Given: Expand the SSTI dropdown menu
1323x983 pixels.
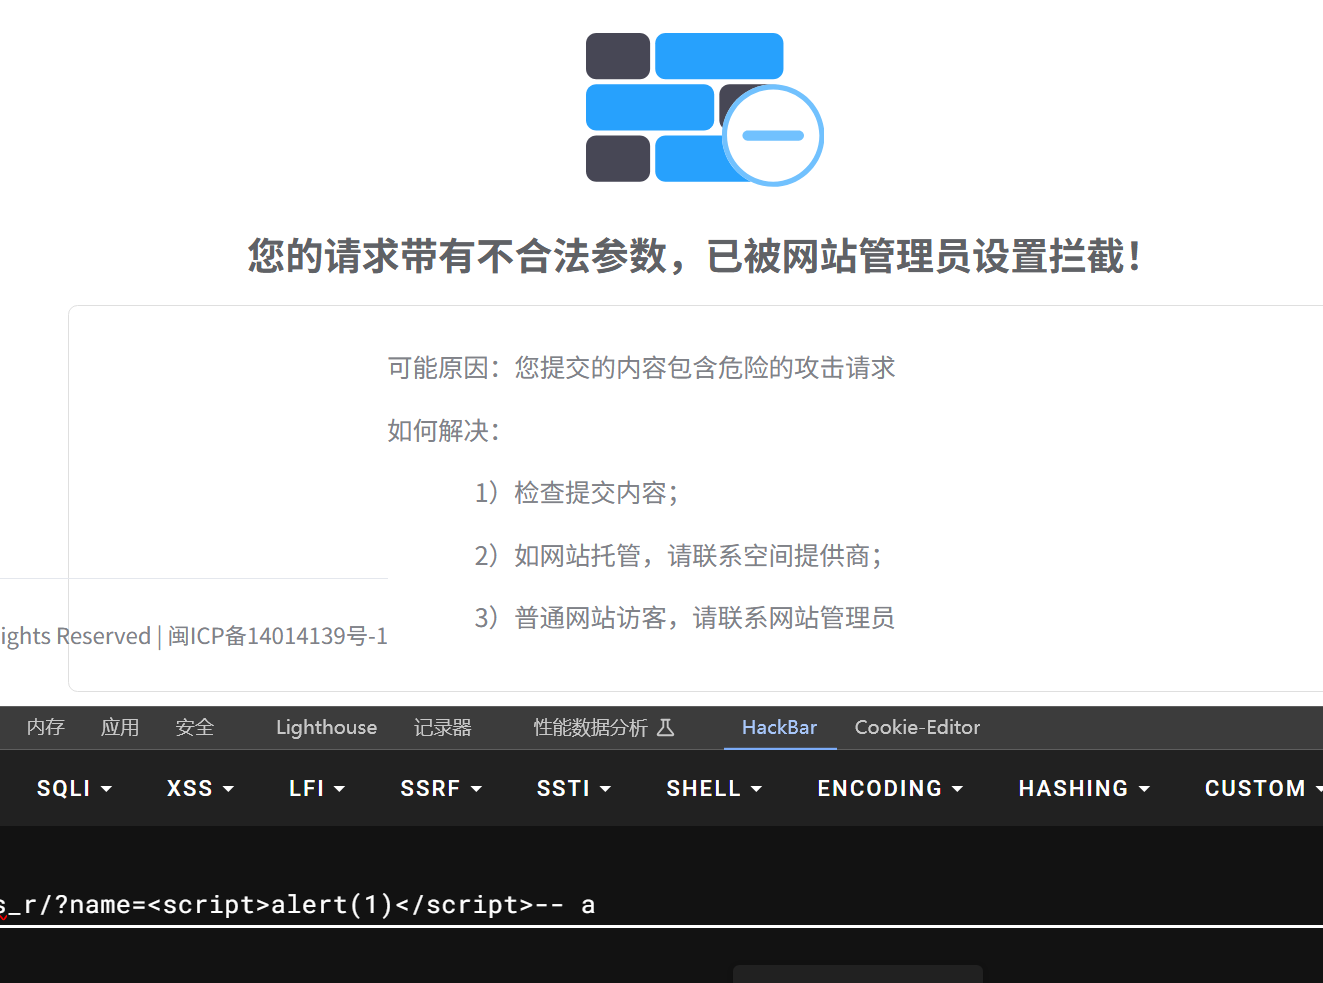Looking at the screenshot, I should pyautogui.click(x=574, y=789).
